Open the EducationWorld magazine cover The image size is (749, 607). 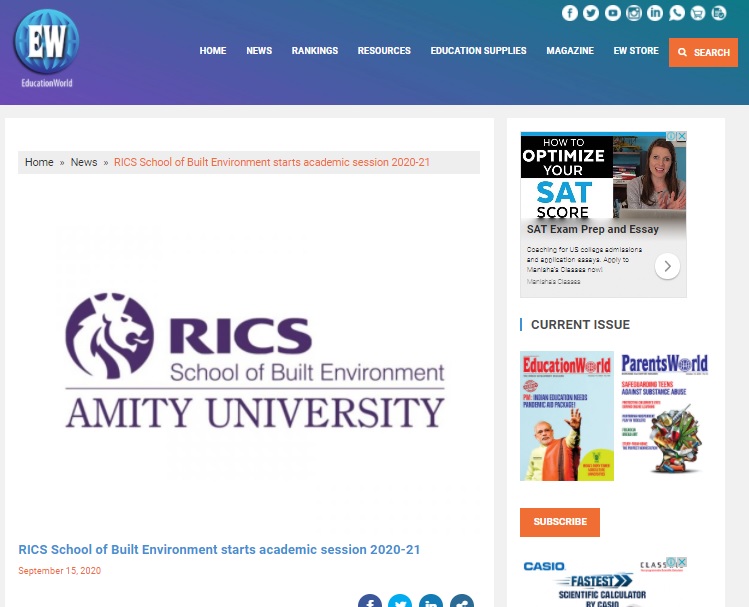point(567,416)
